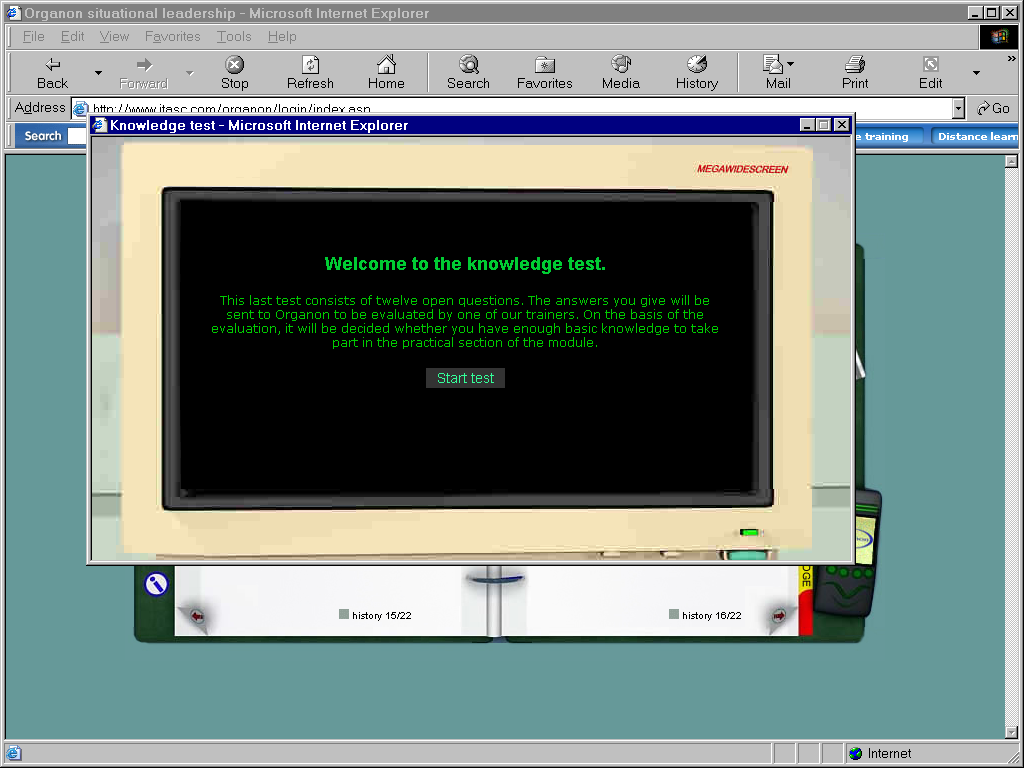Click the Stop toolbar icon
This screenshot has height=768, width=1024.
234,73
